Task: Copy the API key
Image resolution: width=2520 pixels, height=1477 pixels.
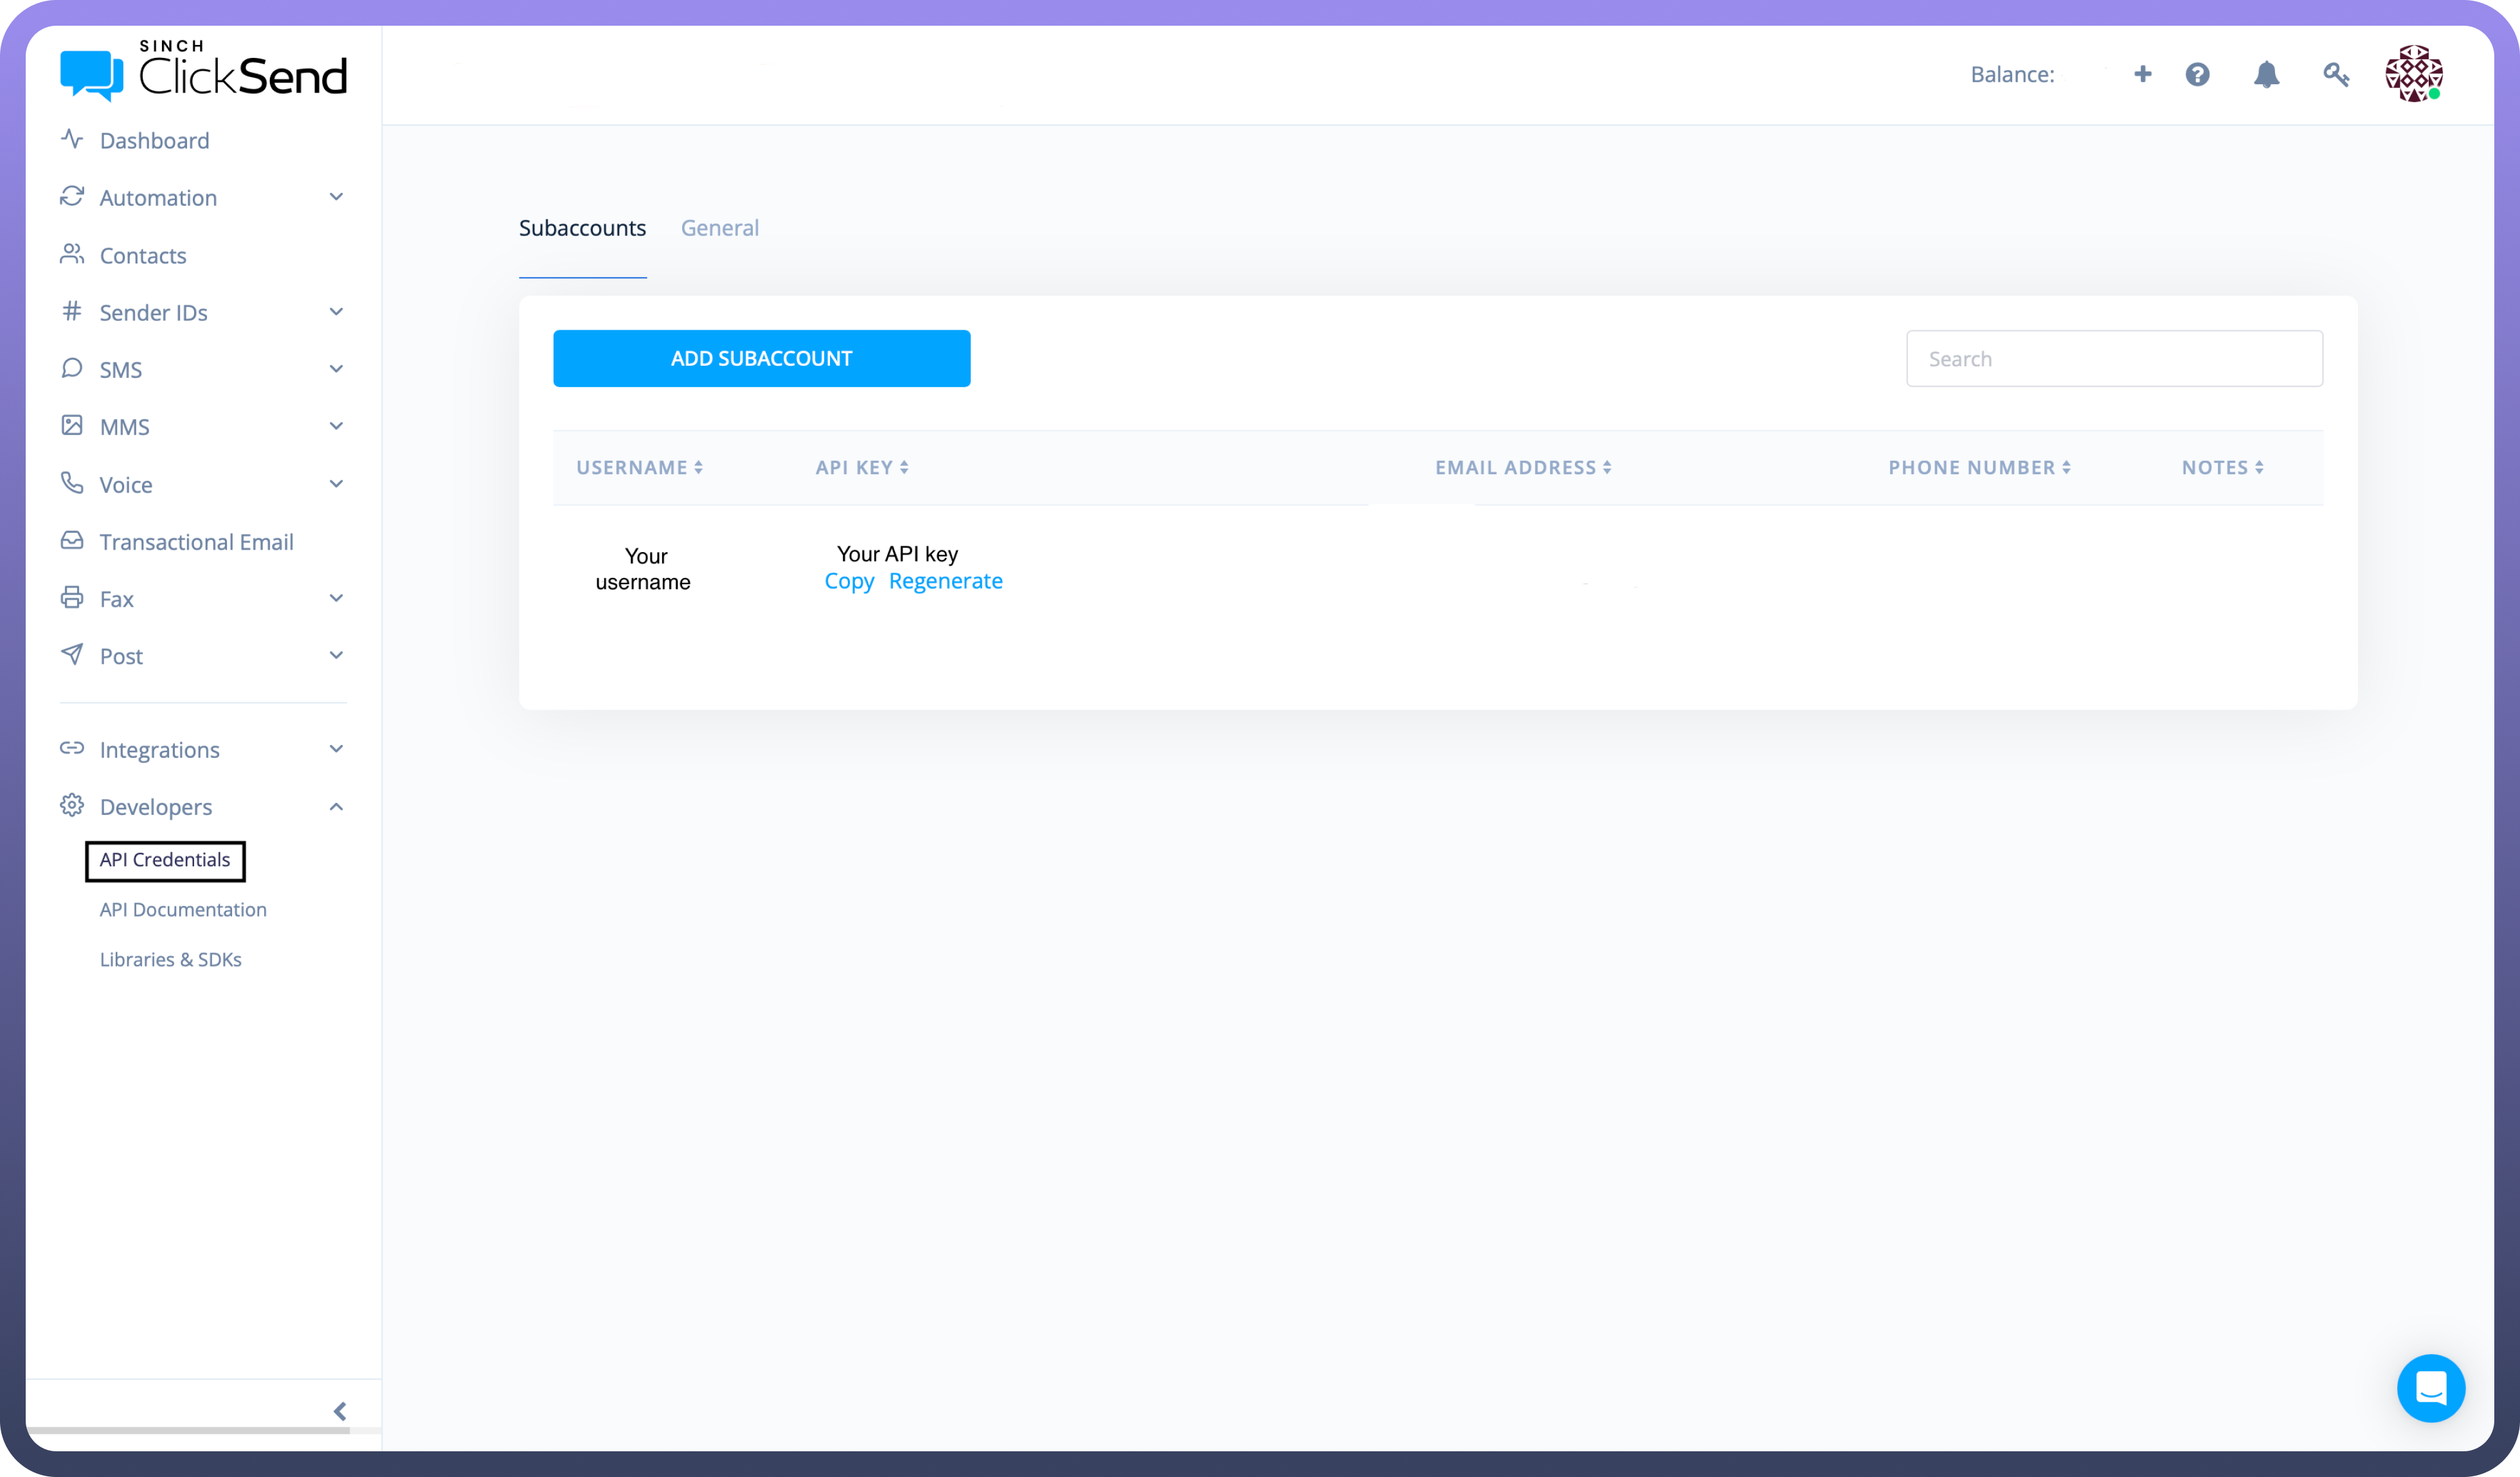Action: (849, 581)
